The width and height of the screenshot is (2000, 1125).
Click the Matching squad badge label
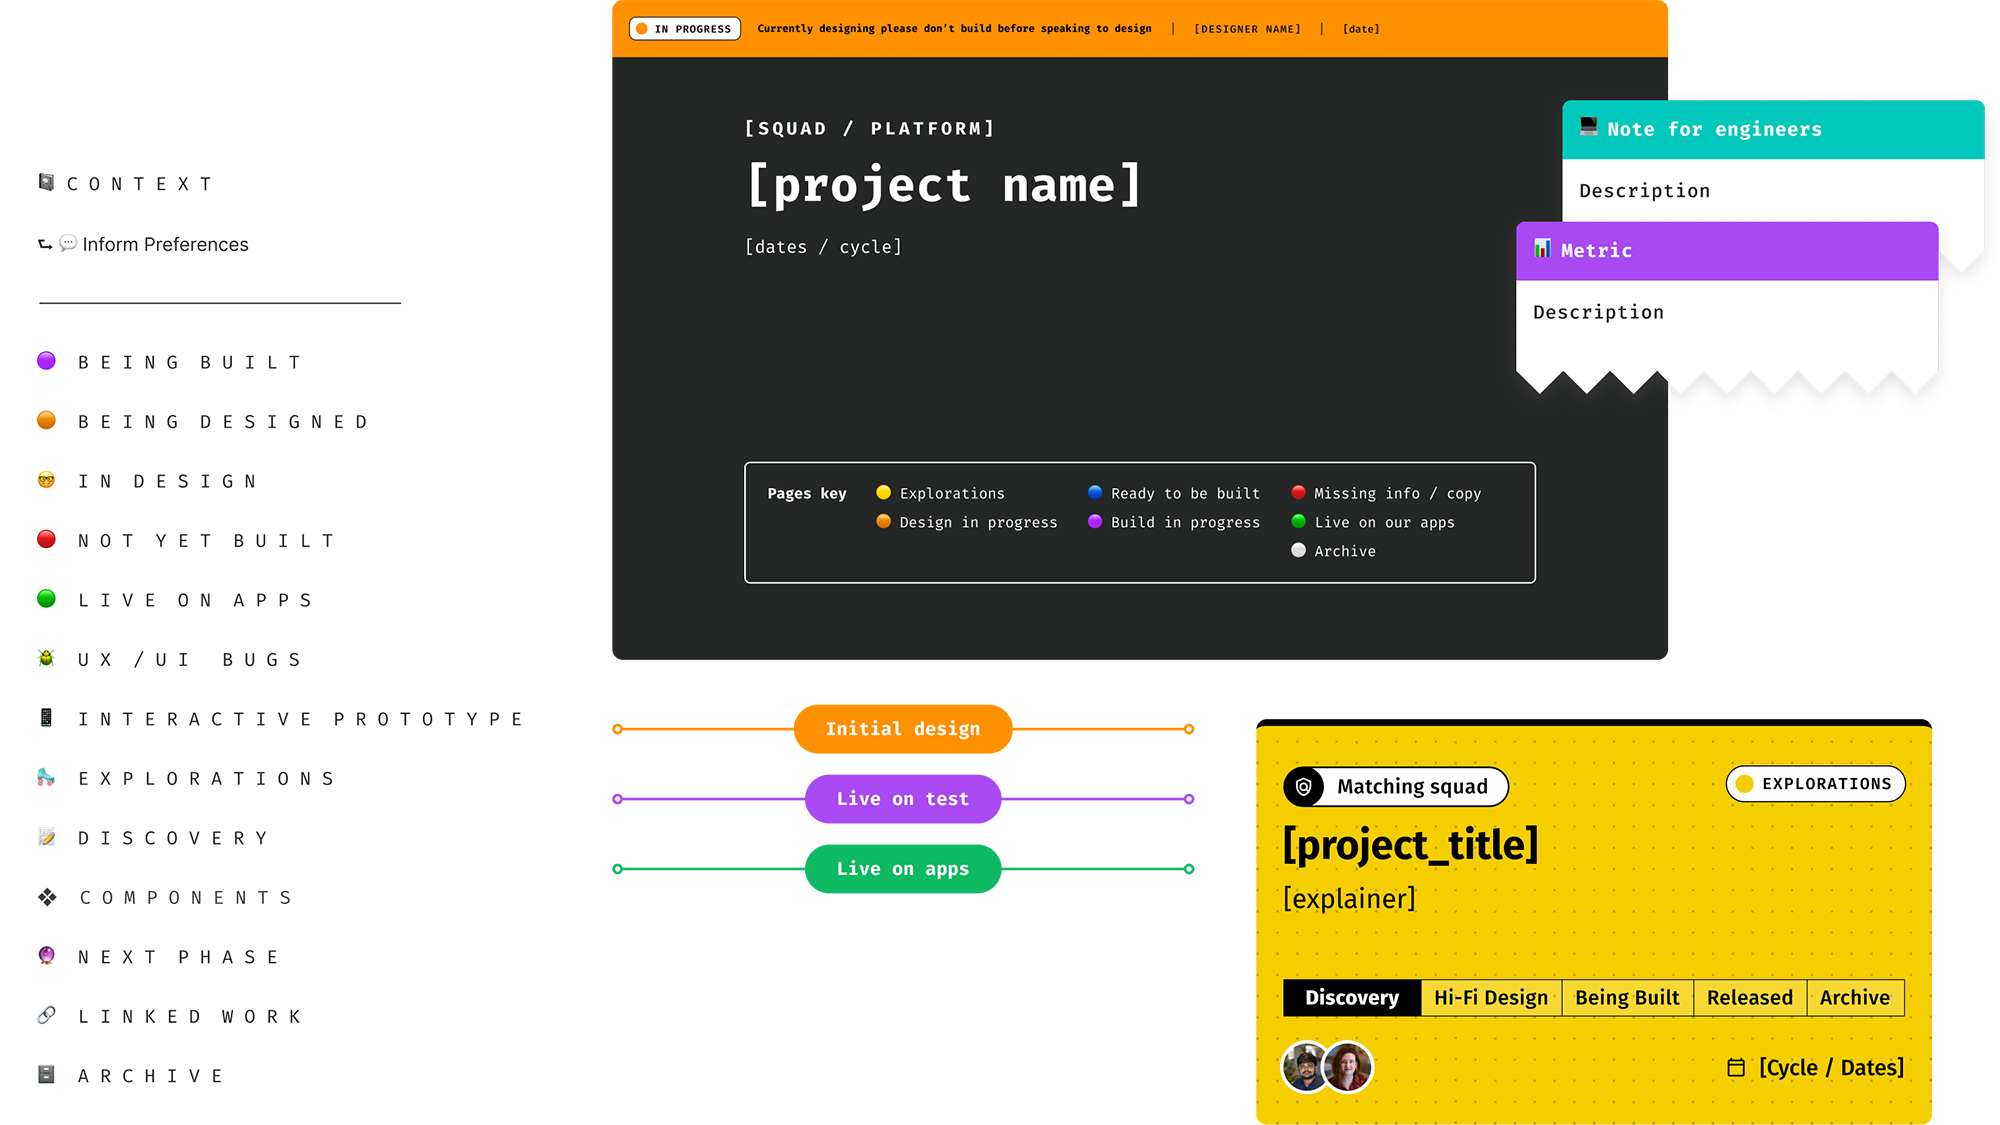point(1412,787)
